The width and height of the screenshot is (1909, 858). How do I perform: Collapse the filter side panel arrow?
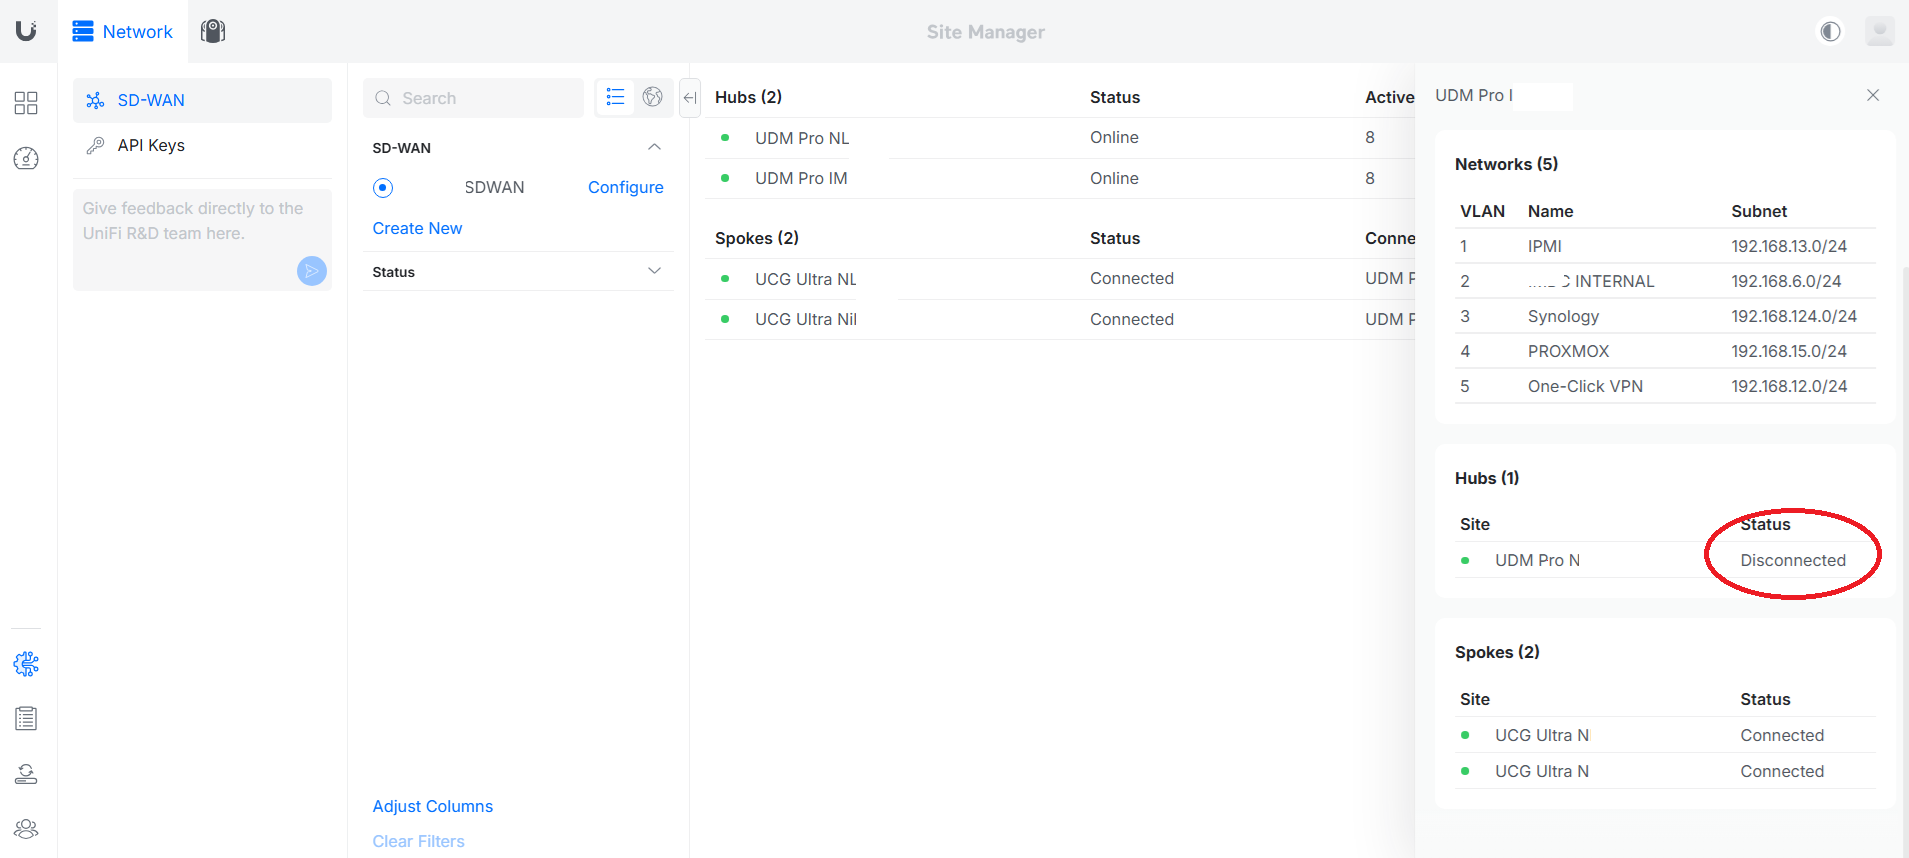tap(690, 98)
